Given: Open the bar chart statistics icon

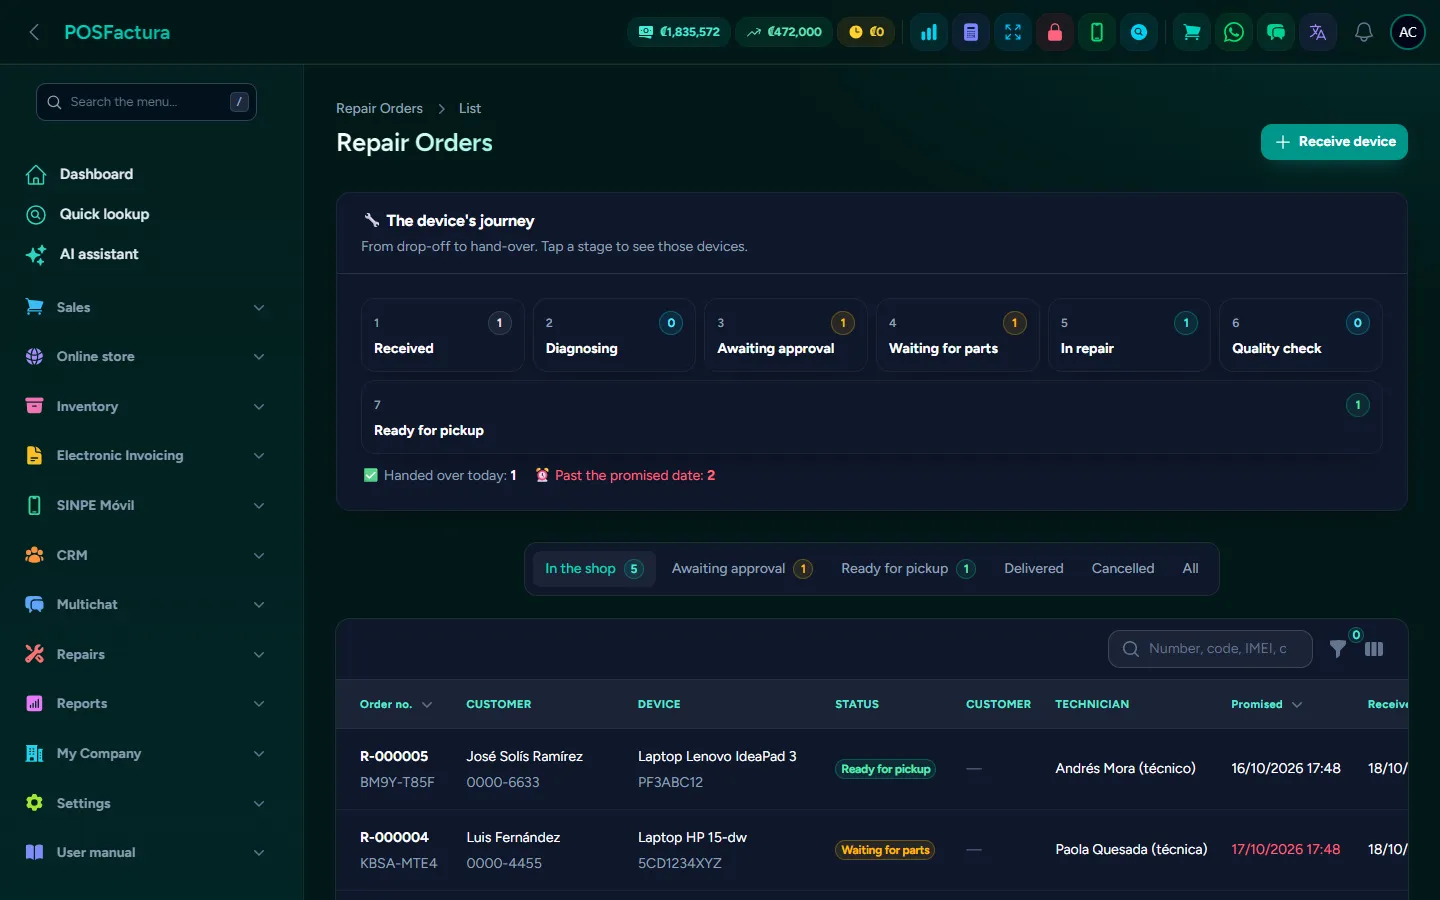Looking at the screenshot, I should pos(929,32).
